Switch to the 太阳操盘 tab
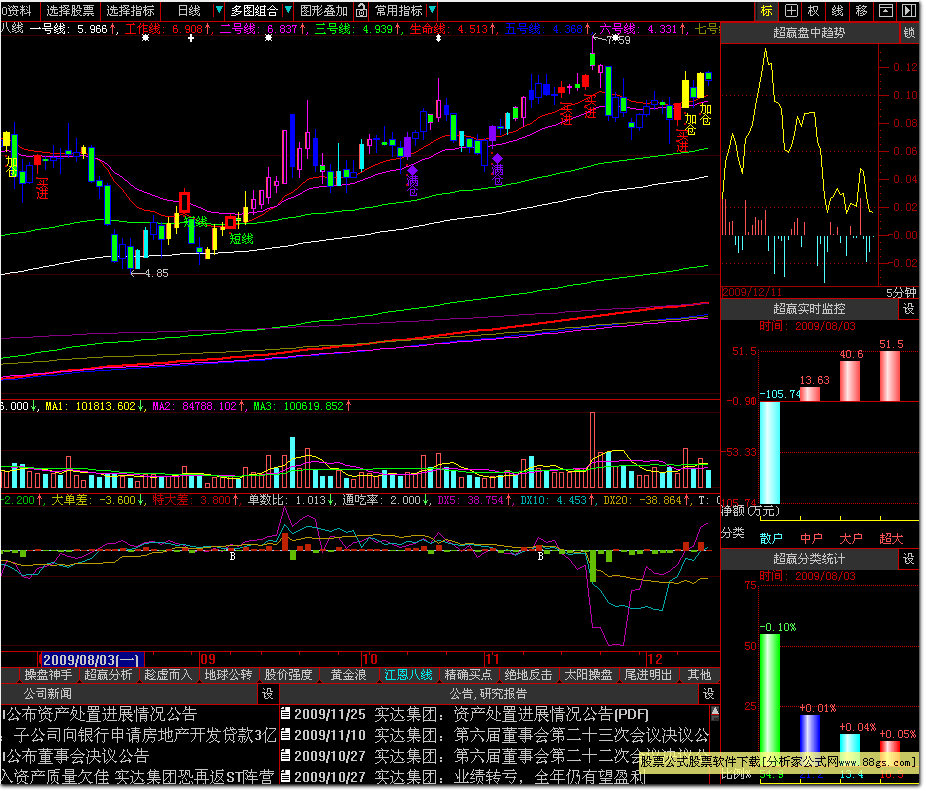 click(x=588, y=675)
